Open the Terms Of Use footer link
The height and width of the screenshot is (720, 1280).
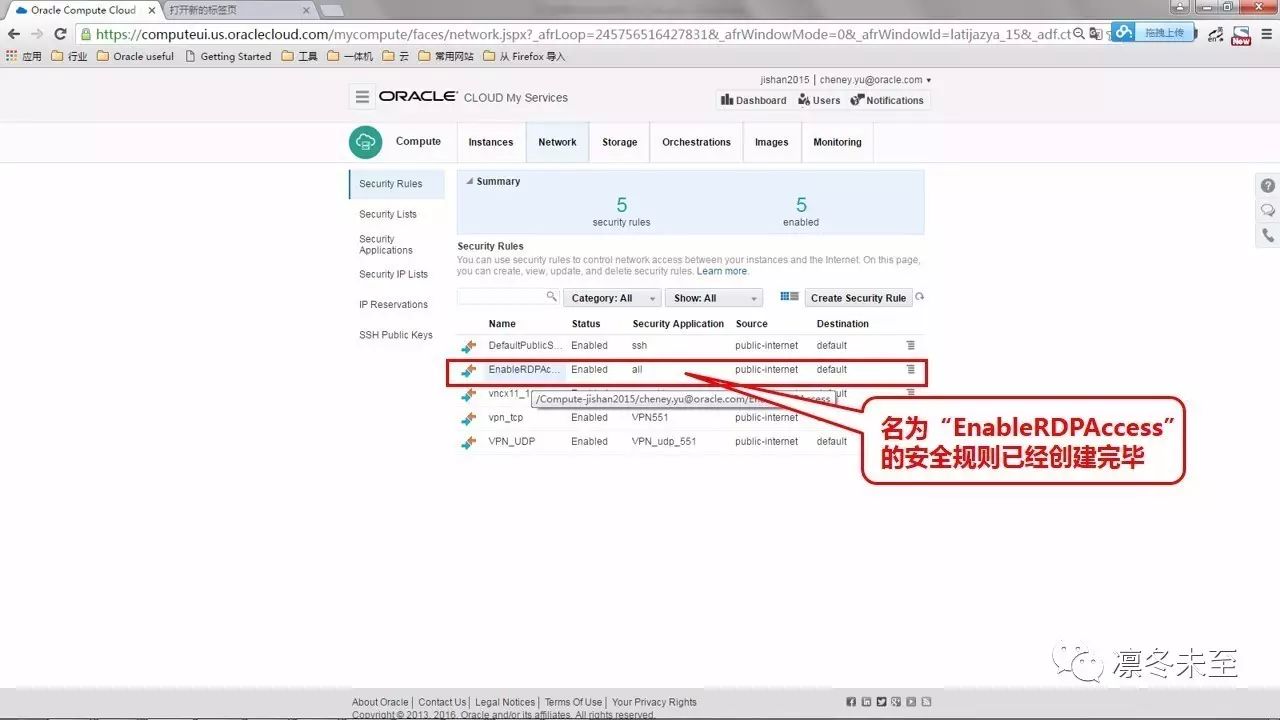coord(573,702)
